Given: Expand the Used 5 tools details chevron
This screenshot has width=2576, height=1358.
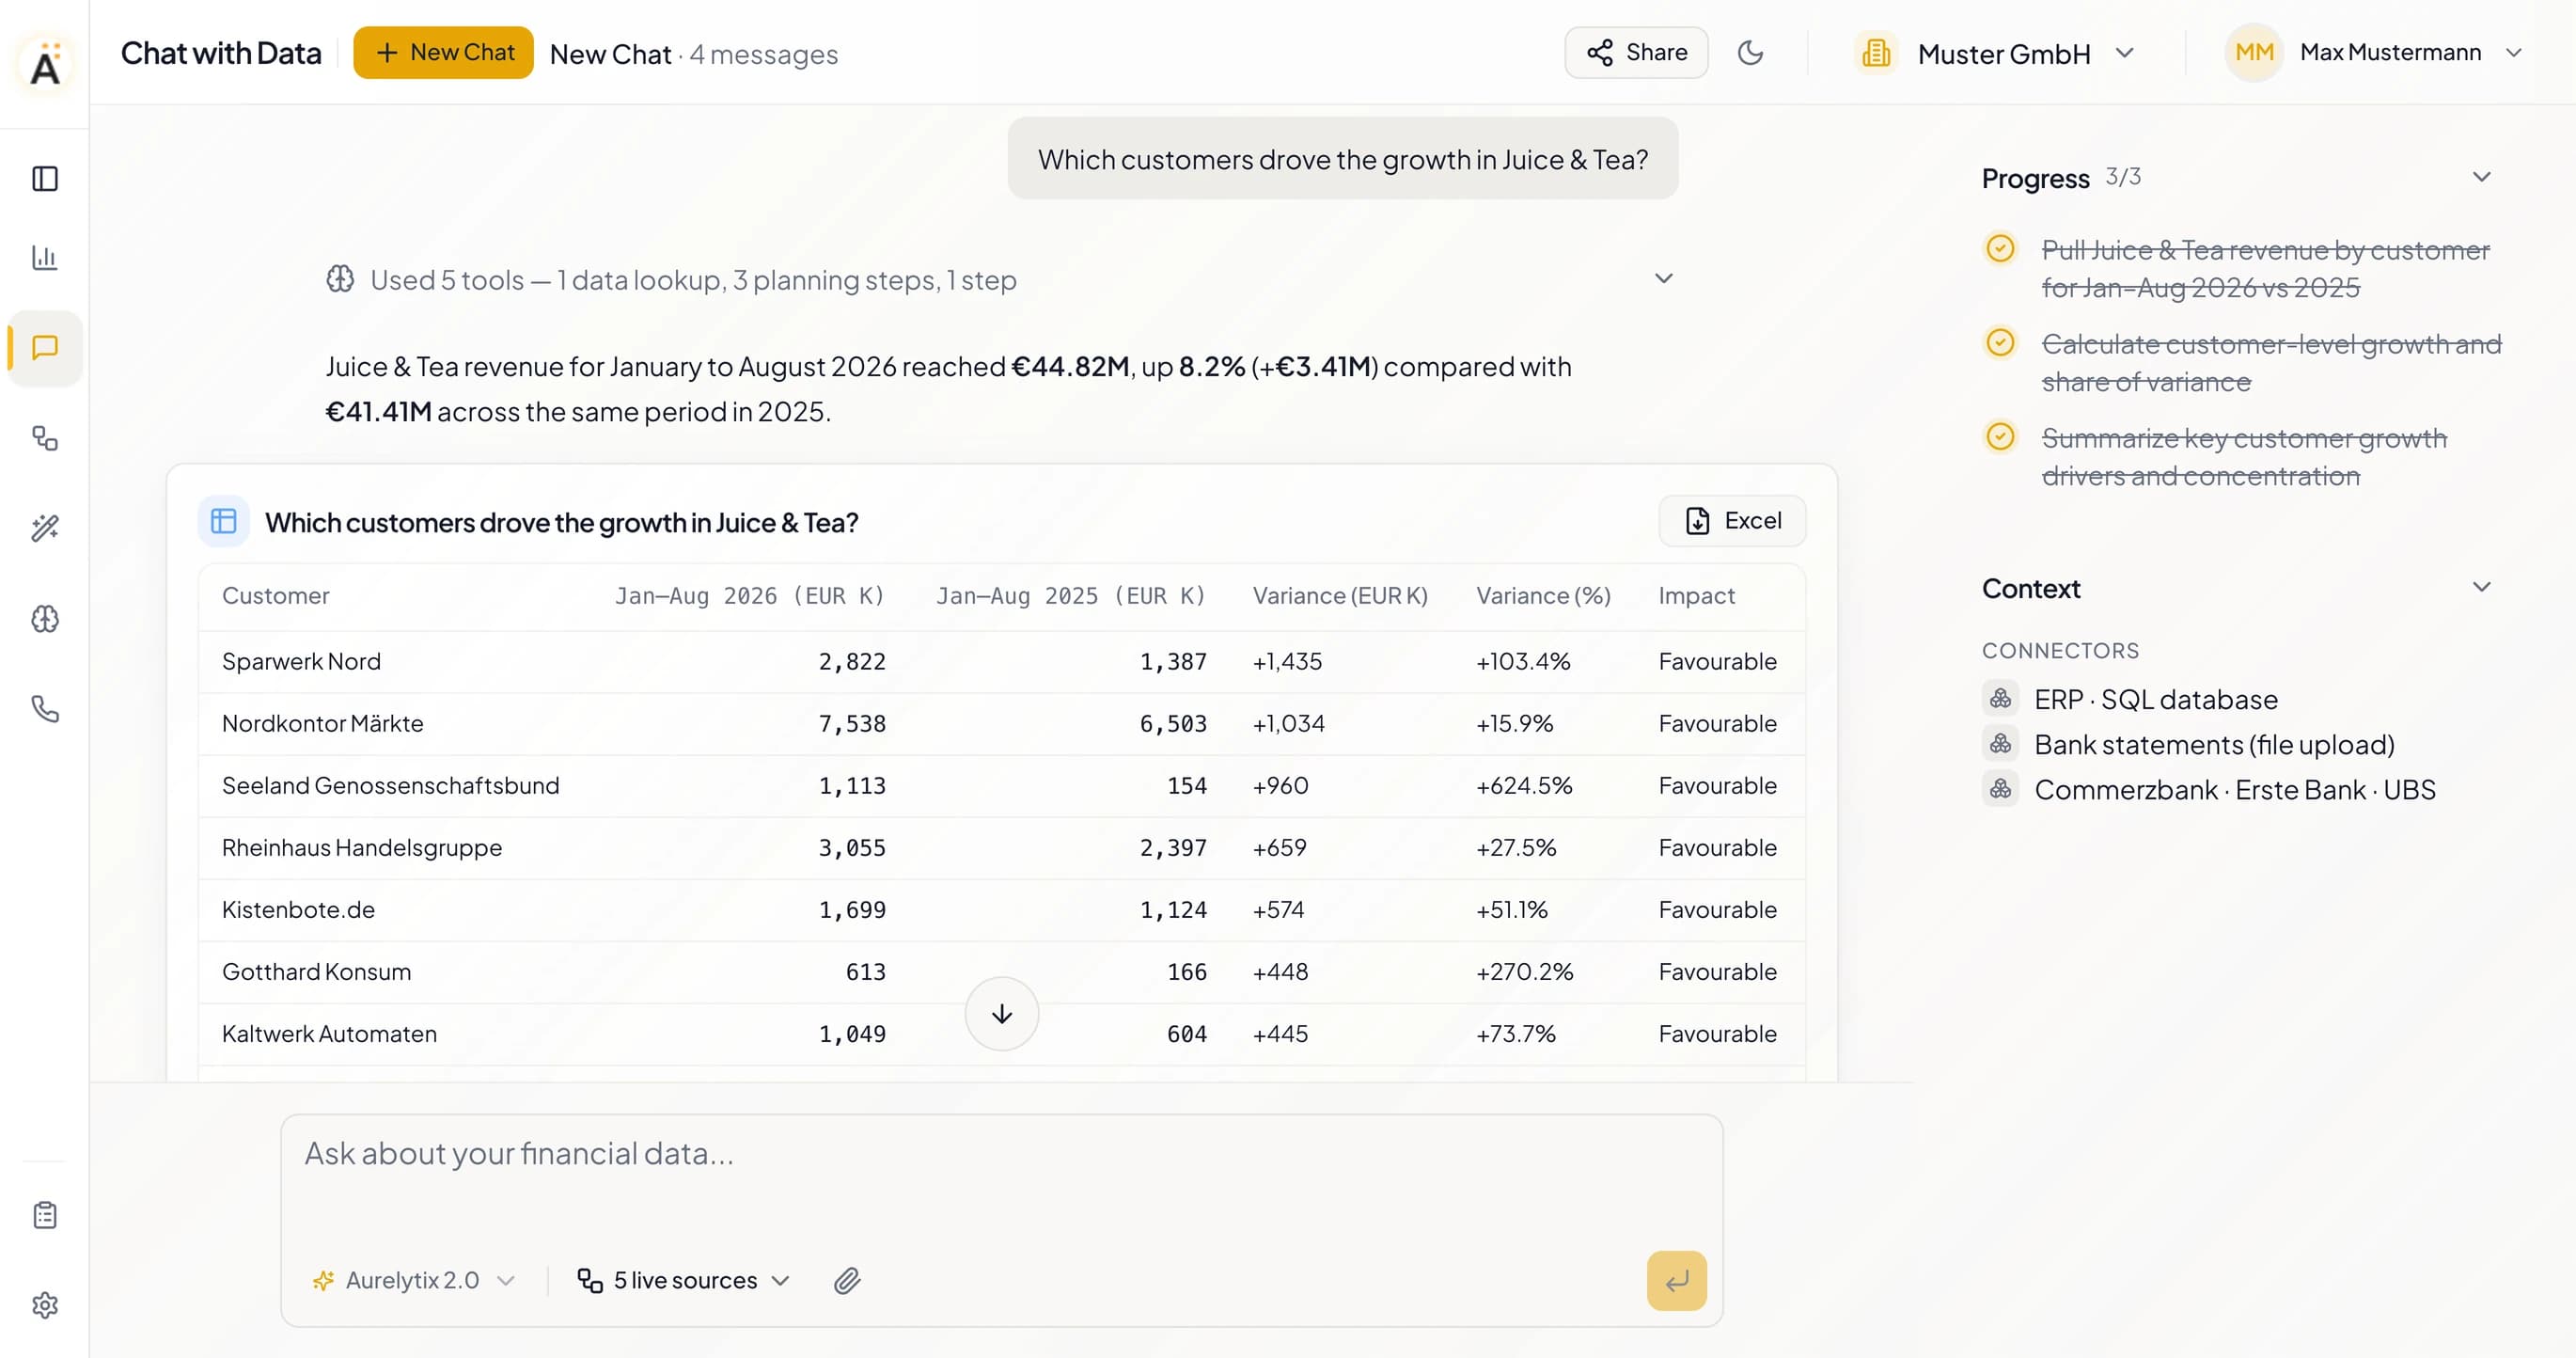Looking at the screenshot, I should point(1663,279).
